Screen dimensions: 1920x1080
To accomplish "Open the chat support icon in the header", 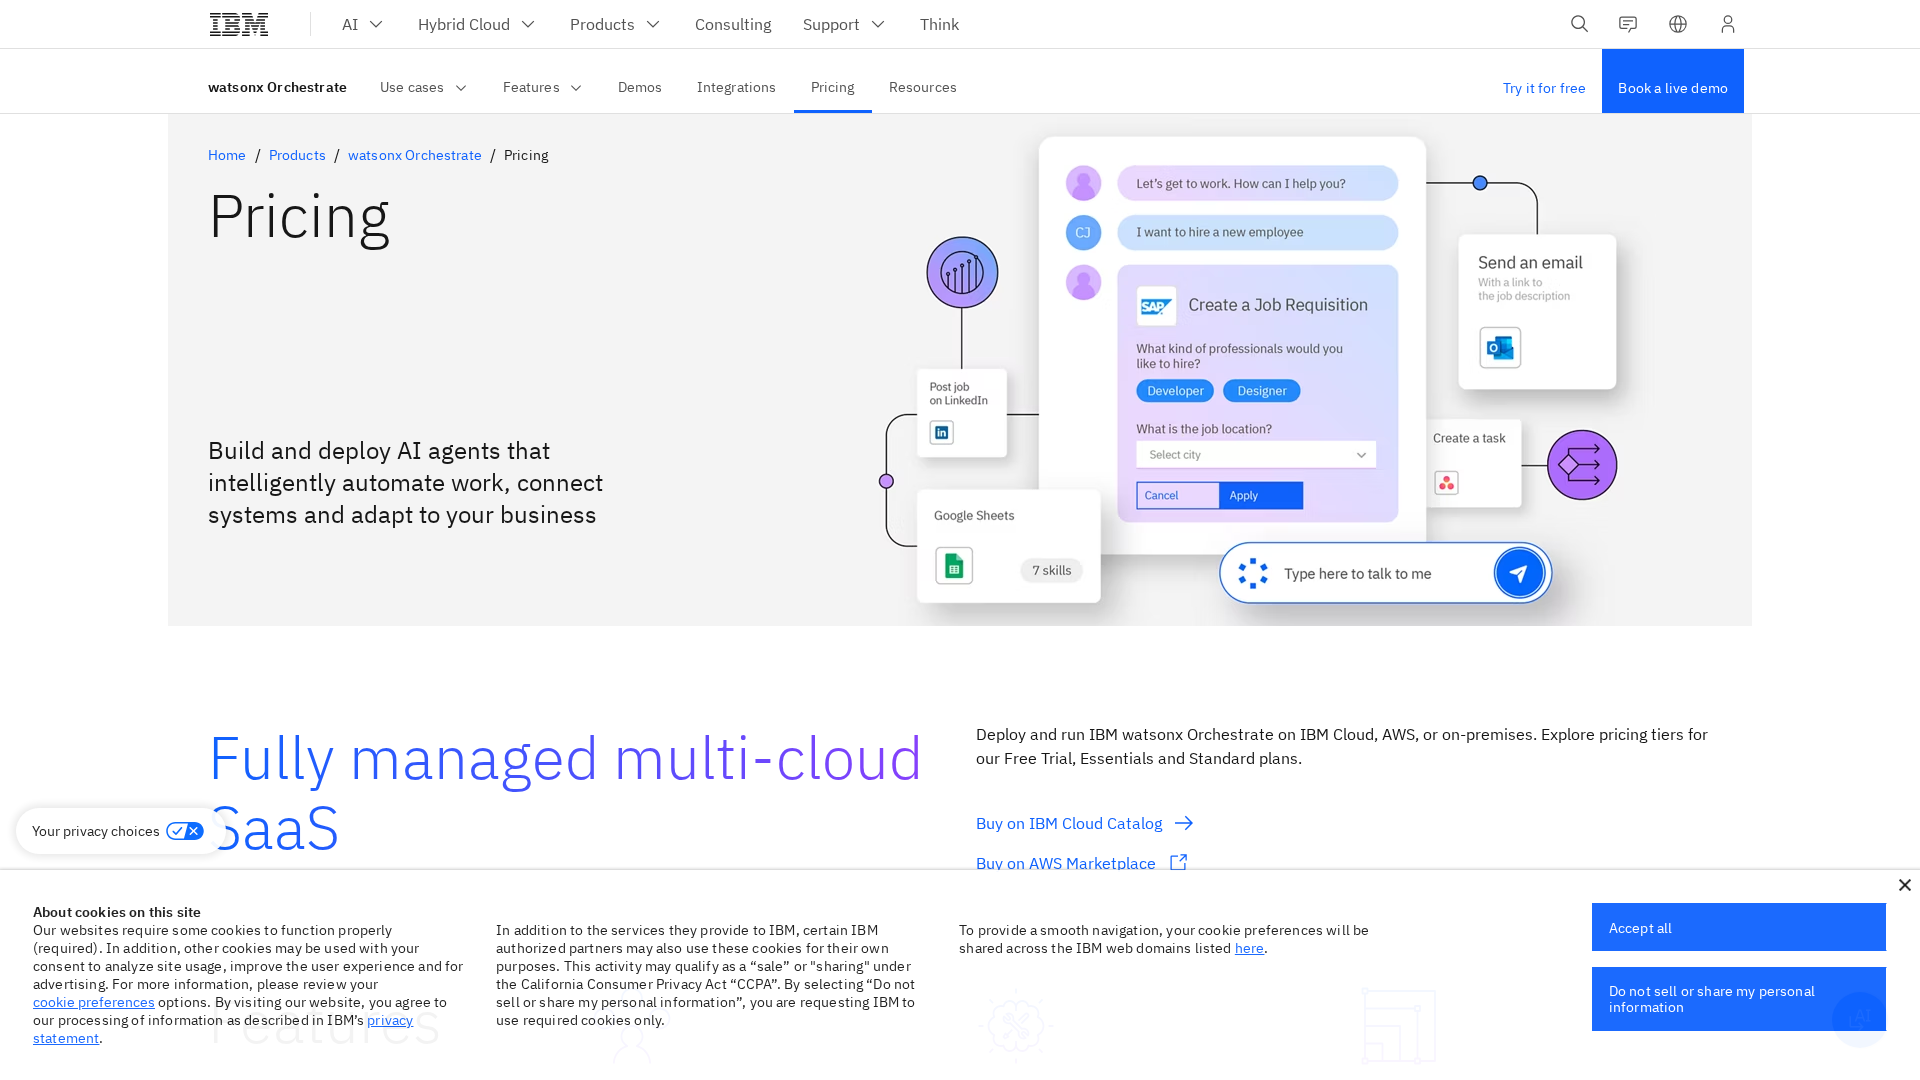I will pos(1628,24).
